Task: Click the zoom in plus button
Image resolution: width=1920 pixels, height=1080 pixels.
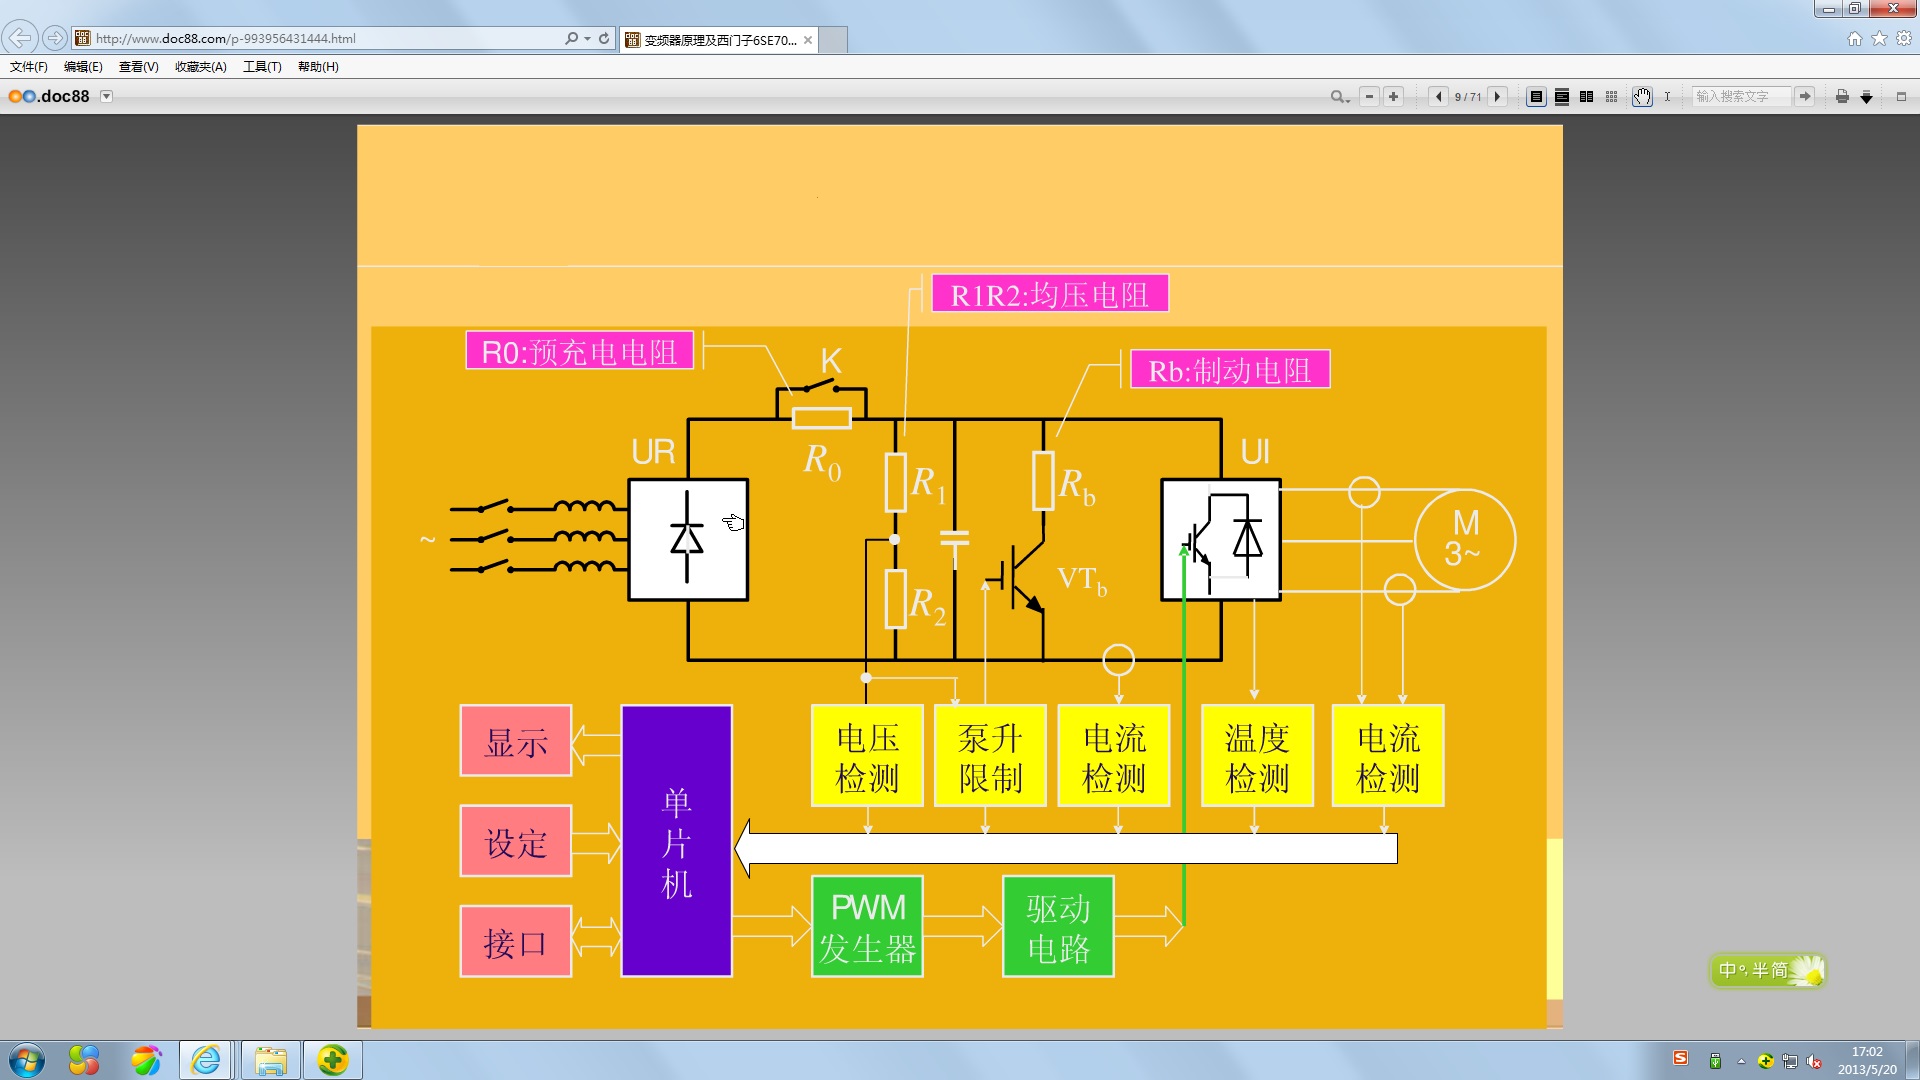Action: click(x=1393, y=97)
